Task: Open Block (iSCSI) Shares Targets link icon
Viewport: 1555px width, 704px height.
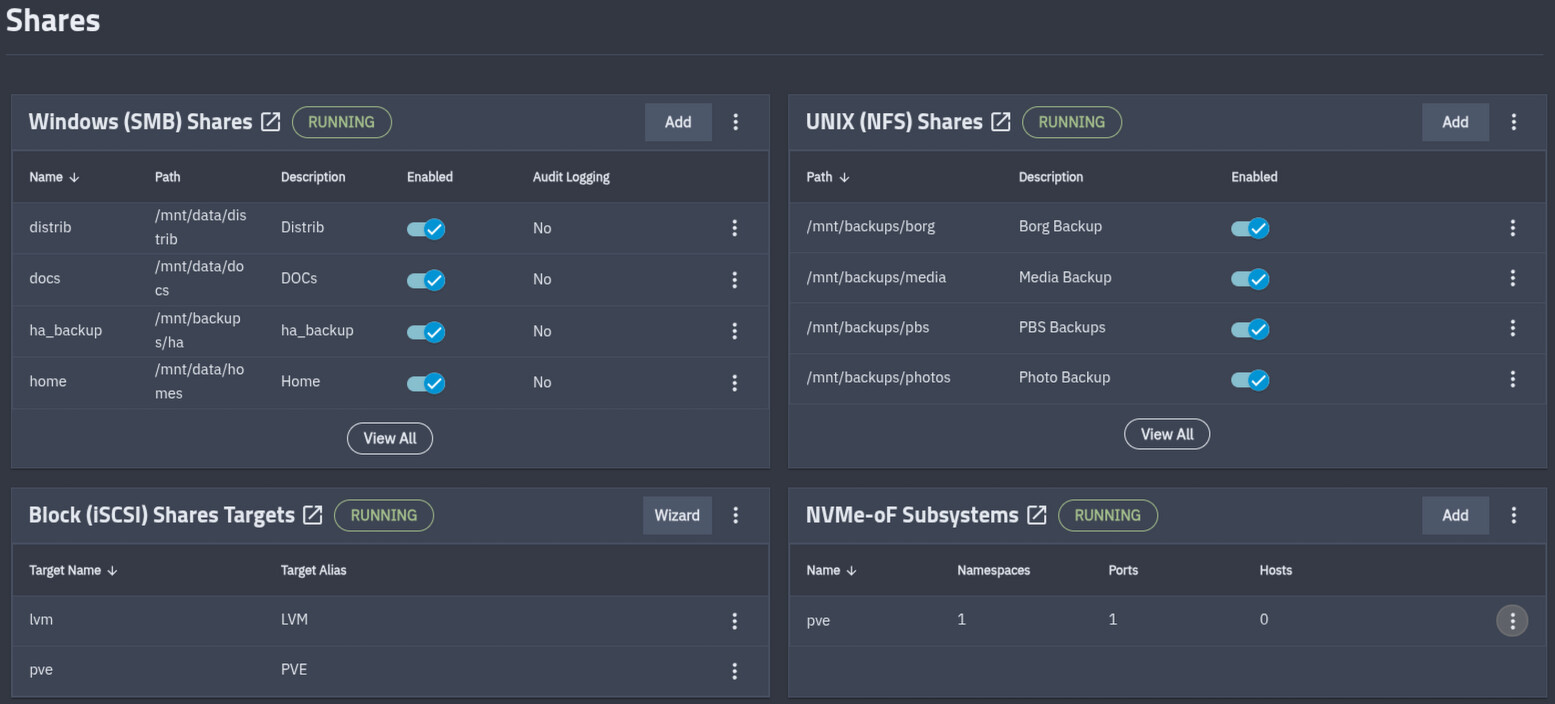Action: click(x=313, y=515)
